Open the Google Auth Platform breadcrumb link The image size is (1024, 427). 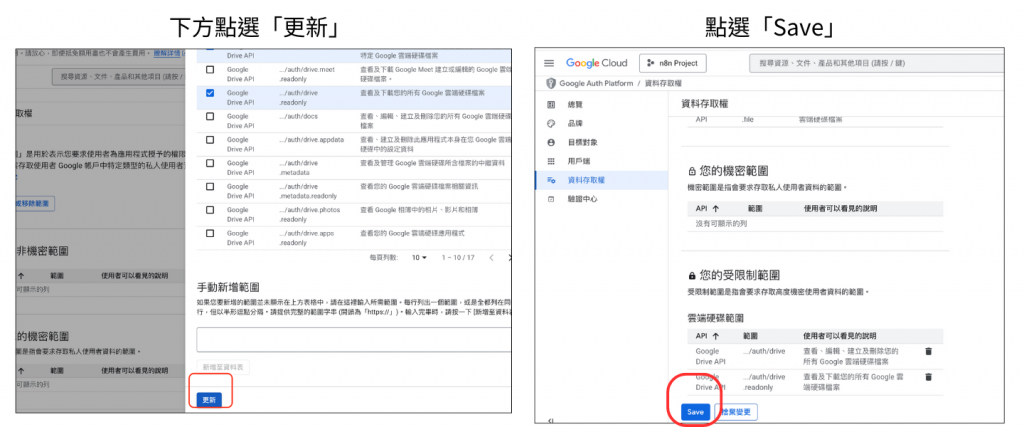(596, 84)
